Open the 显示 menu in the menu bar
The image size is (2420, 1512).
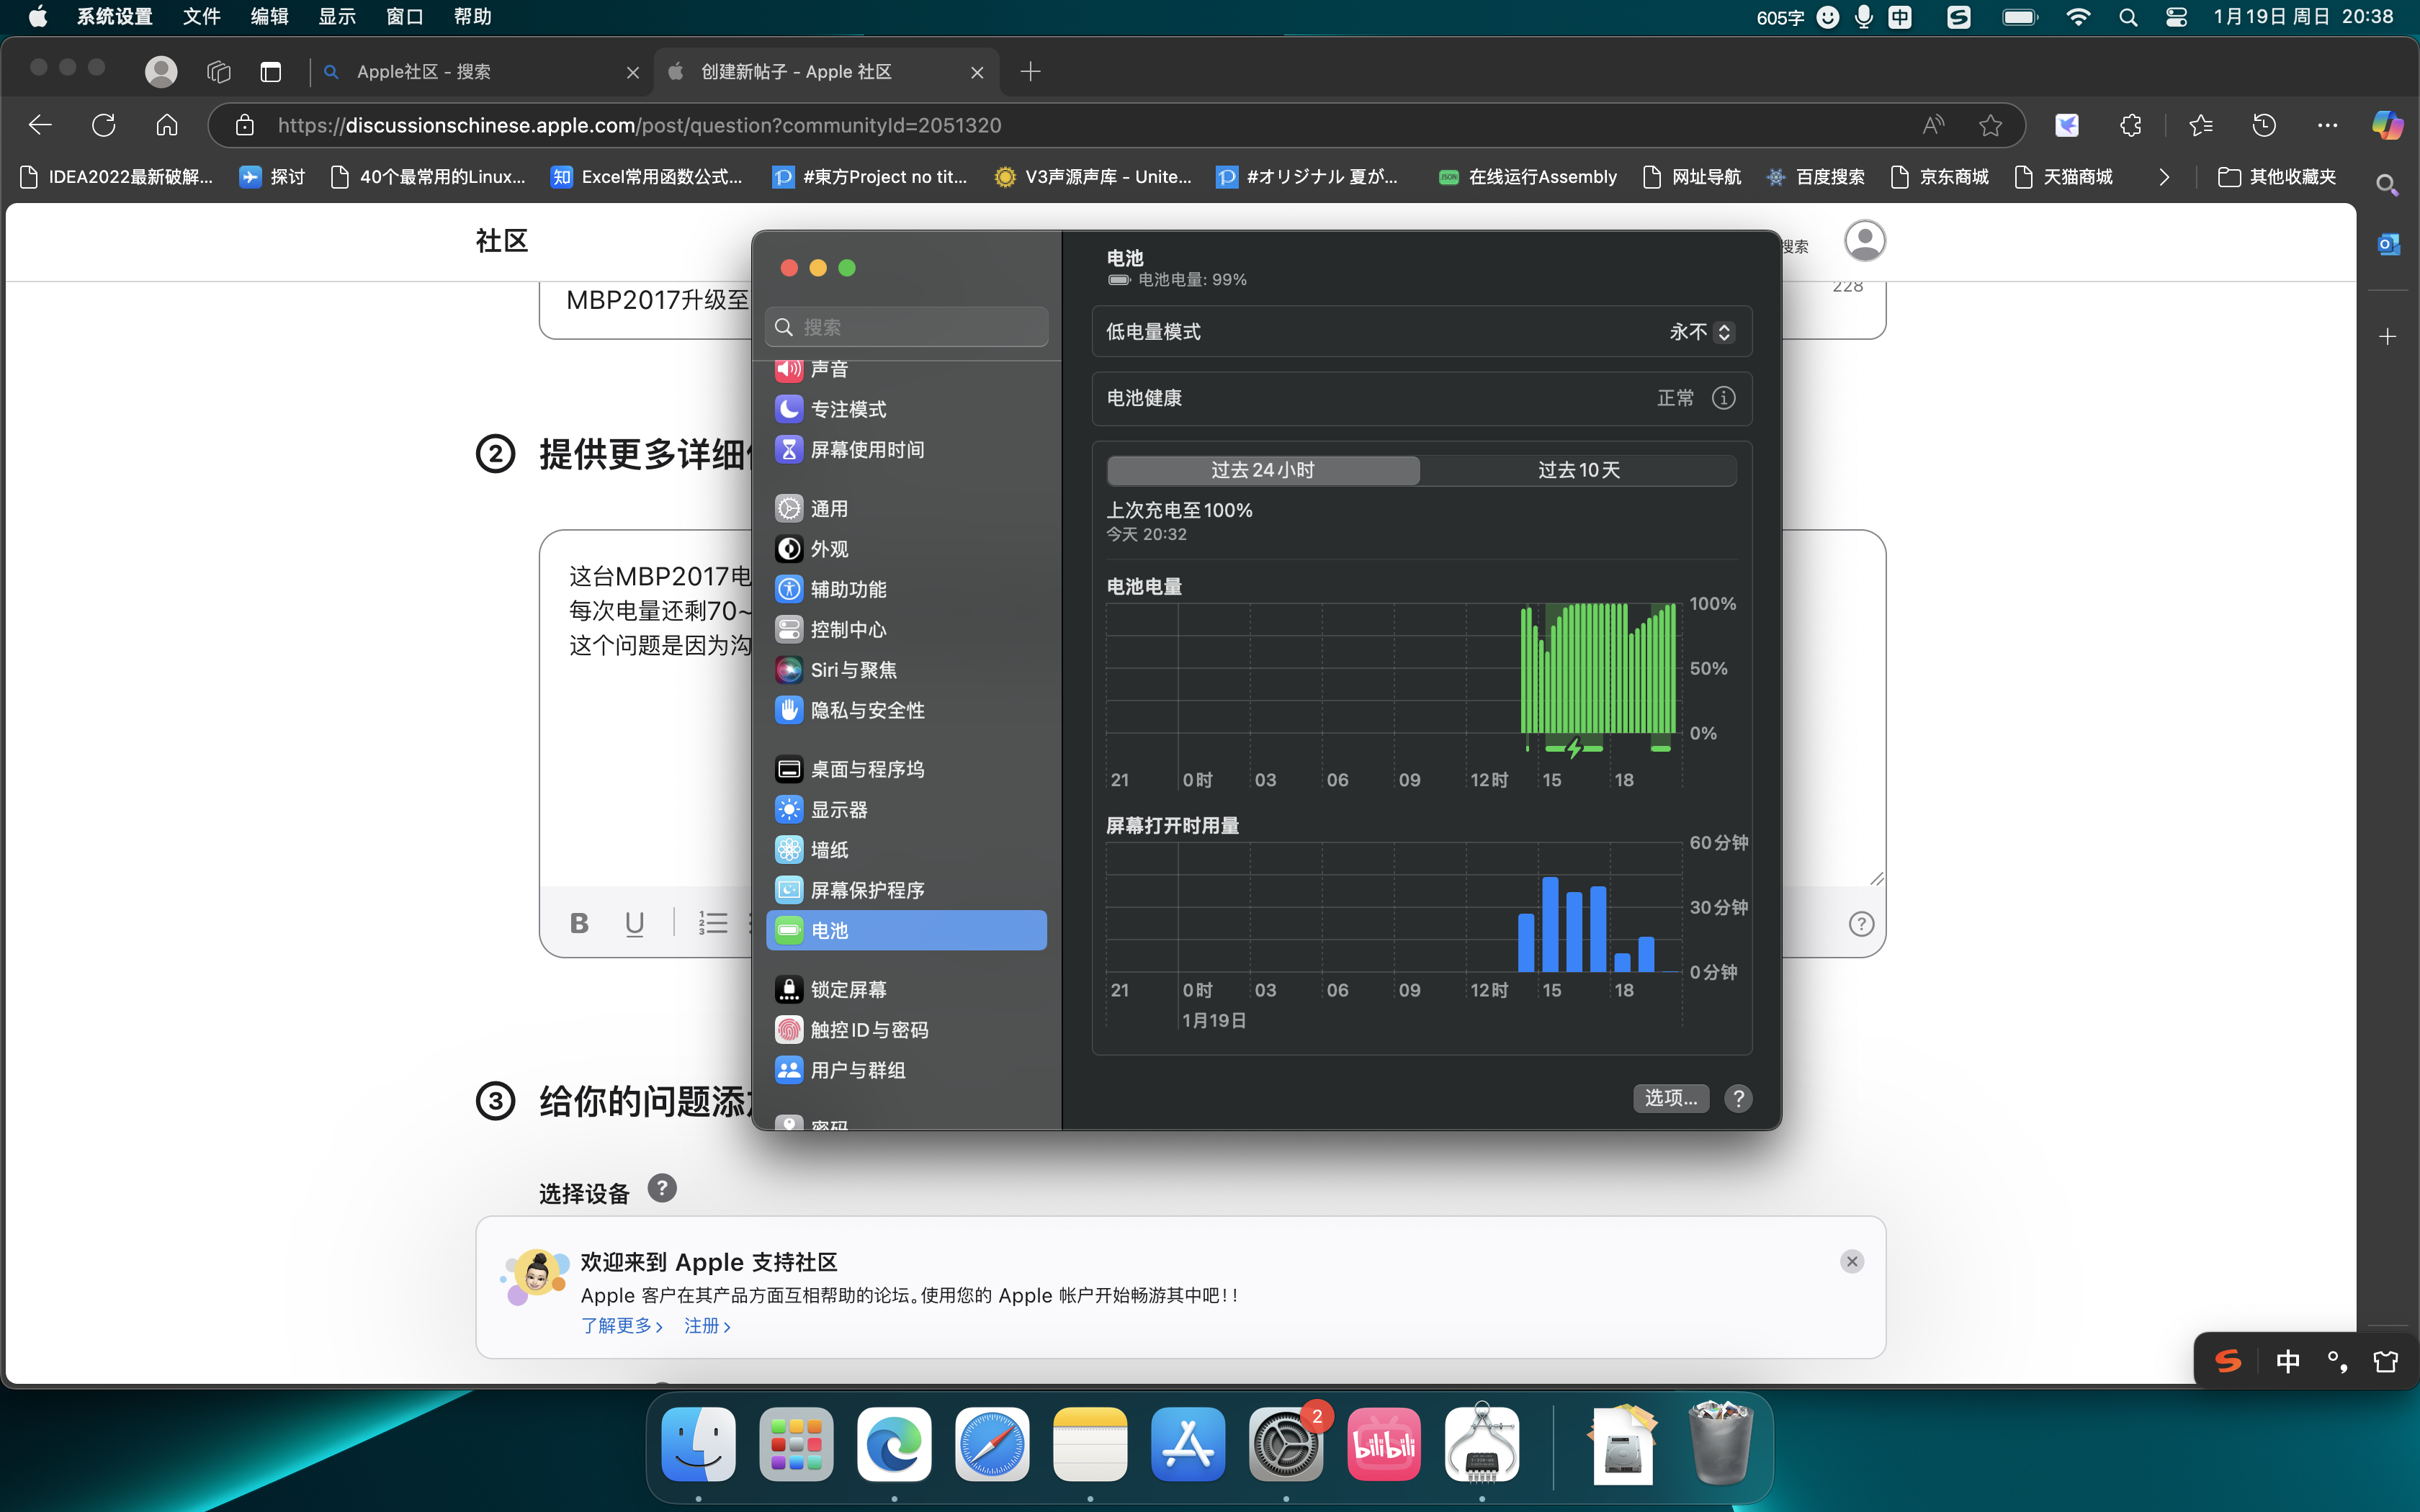(336, 17)
